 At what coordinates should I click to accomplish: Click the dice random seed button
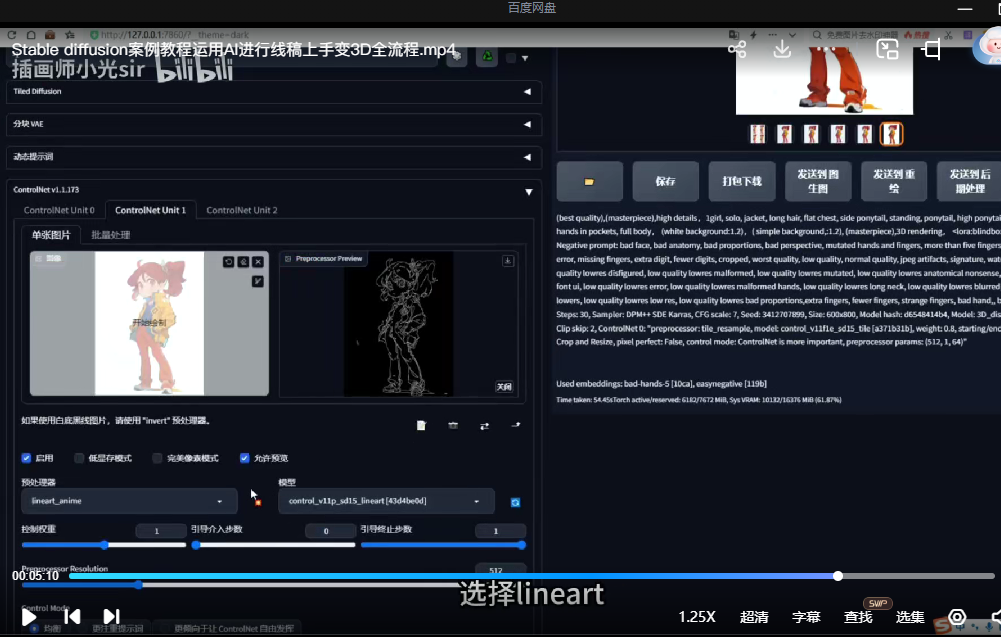point(456,57)
